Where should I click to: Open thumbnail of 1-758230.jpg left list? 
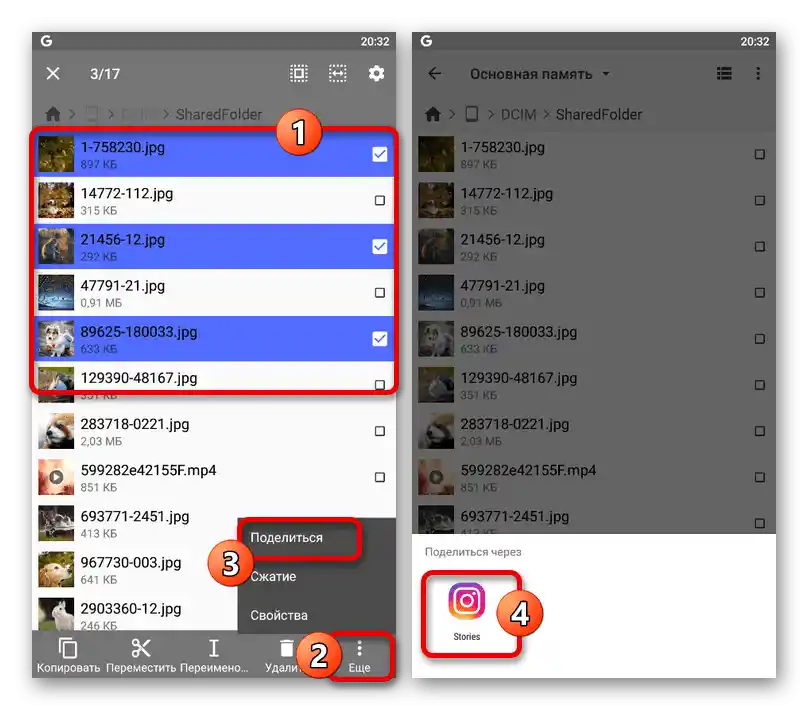56,154
